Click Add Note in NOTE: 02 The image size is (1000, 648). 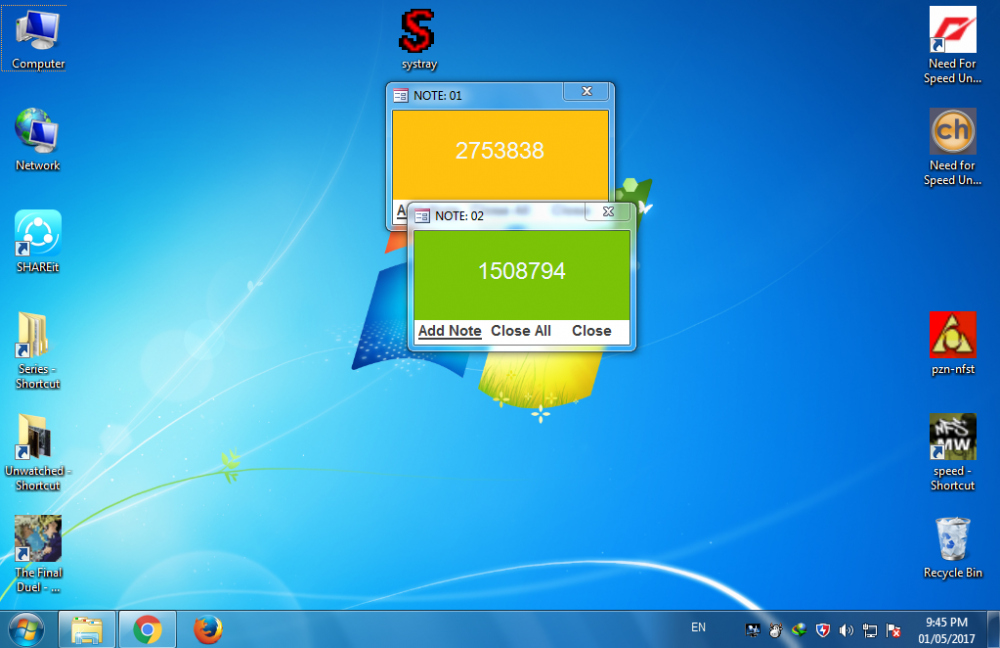pyautogui.click(x=450, y=331)
